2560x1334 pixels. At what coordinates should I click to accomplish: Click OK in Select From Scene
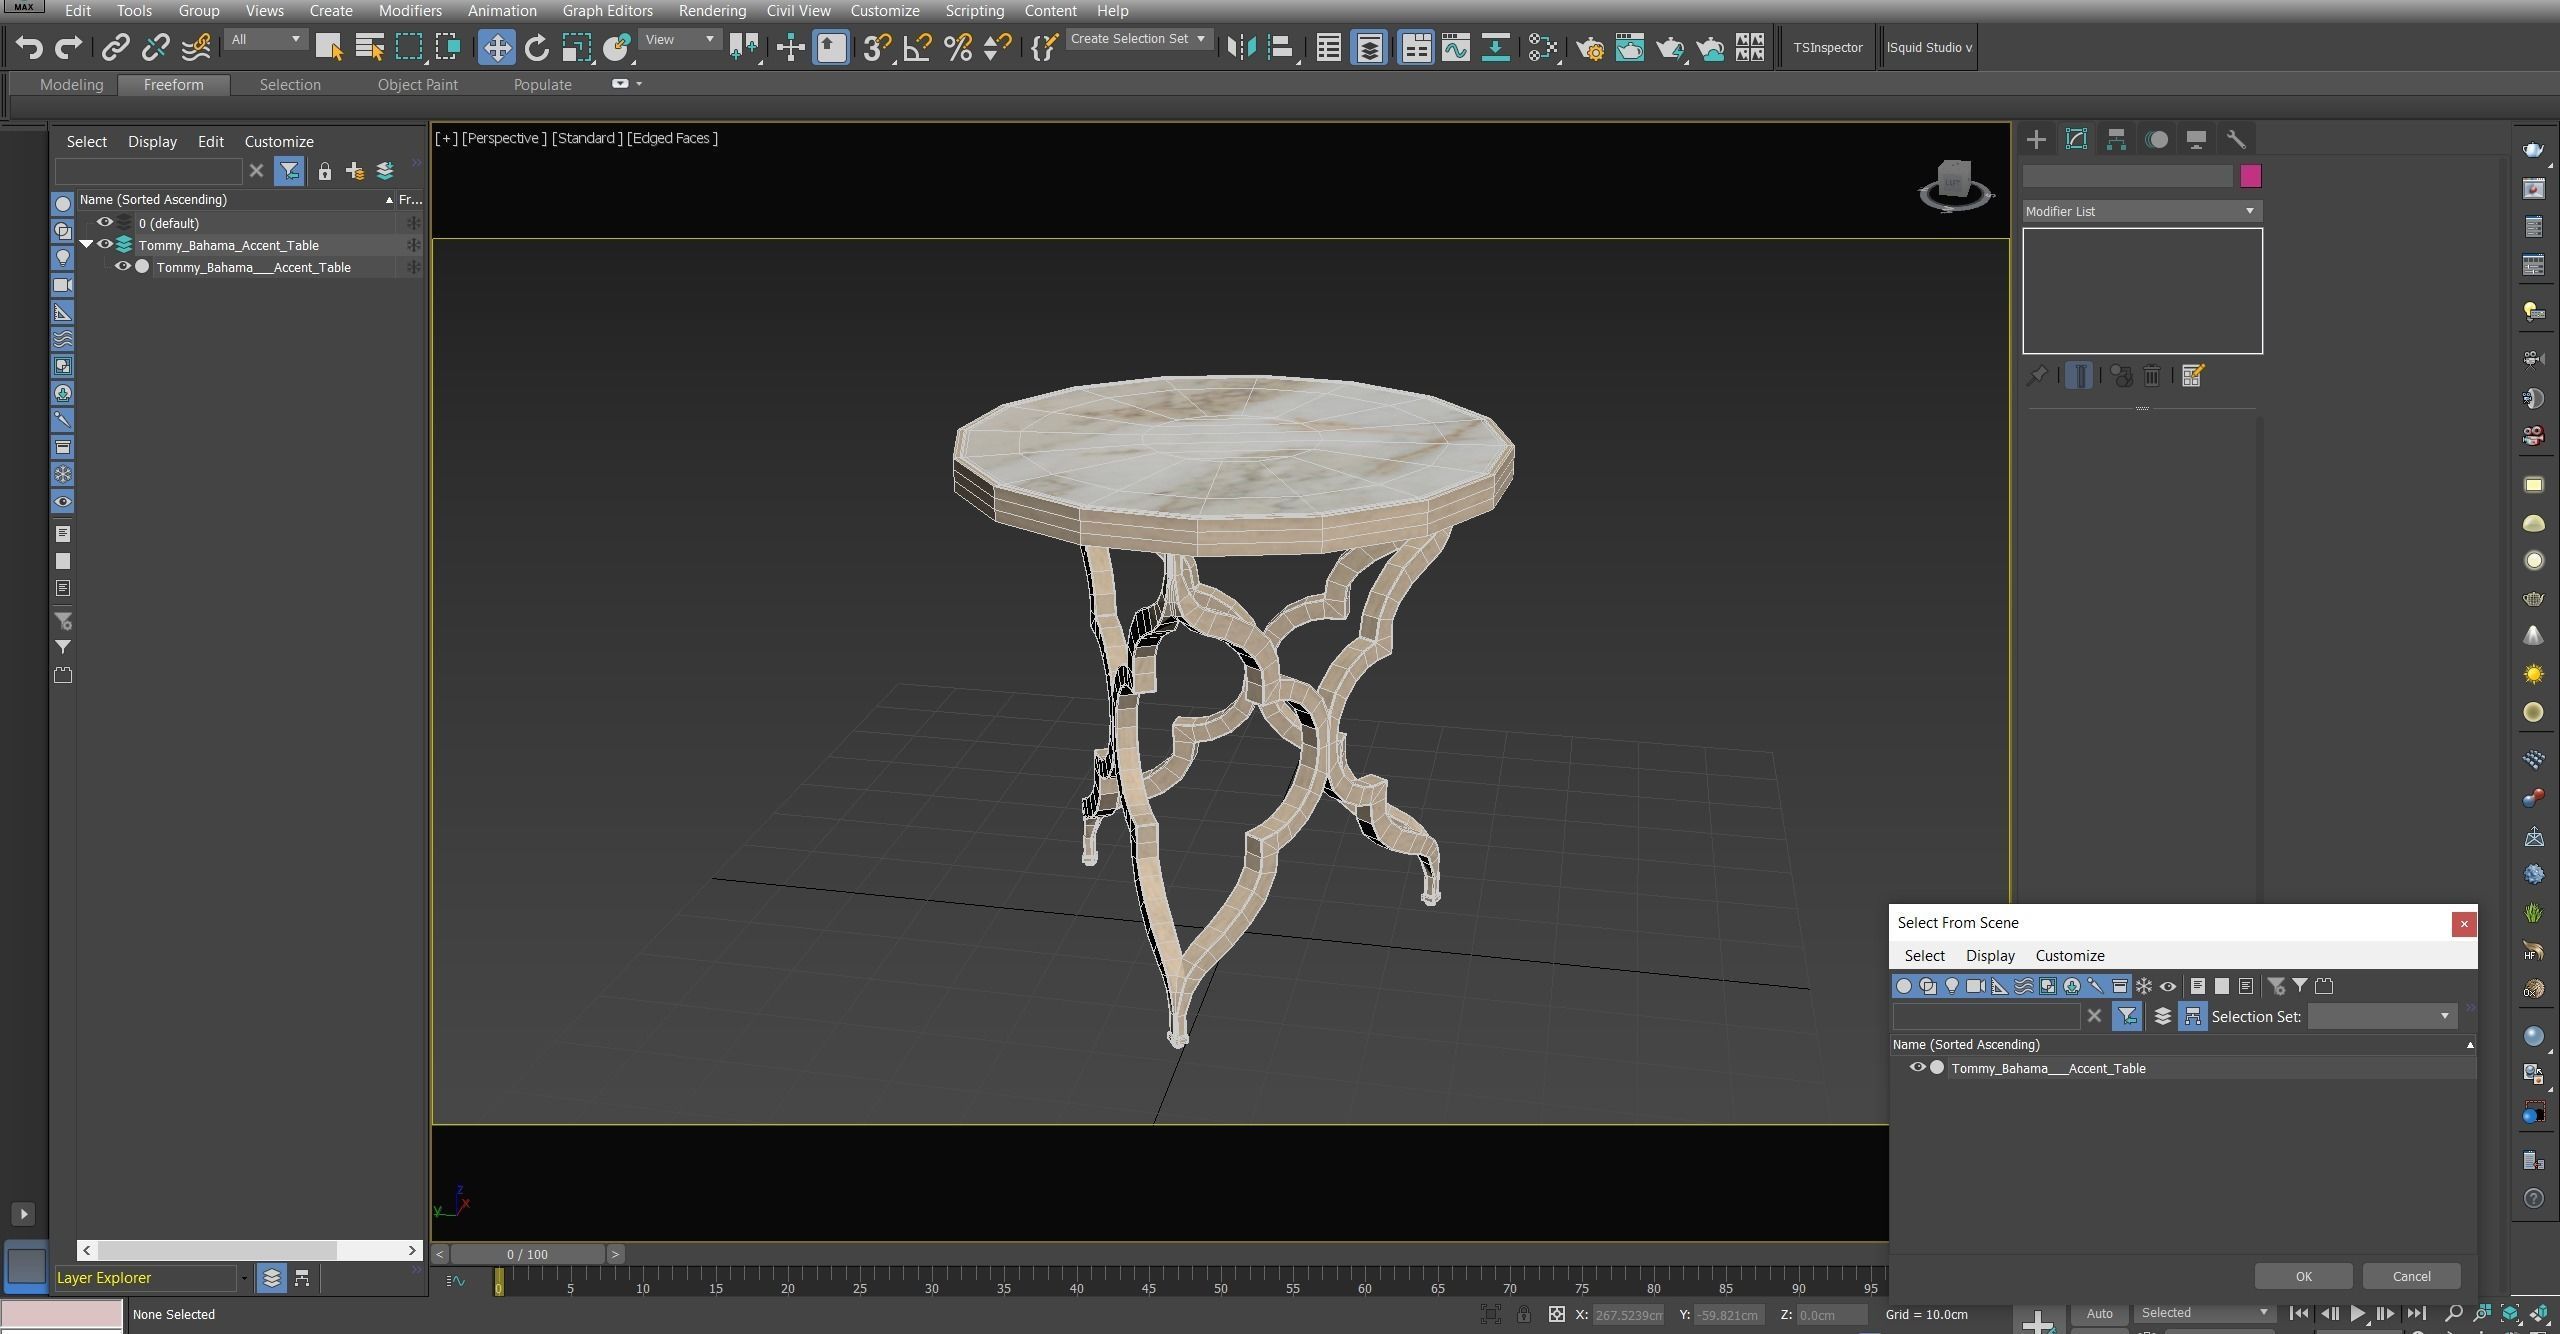(2303, 1276)
